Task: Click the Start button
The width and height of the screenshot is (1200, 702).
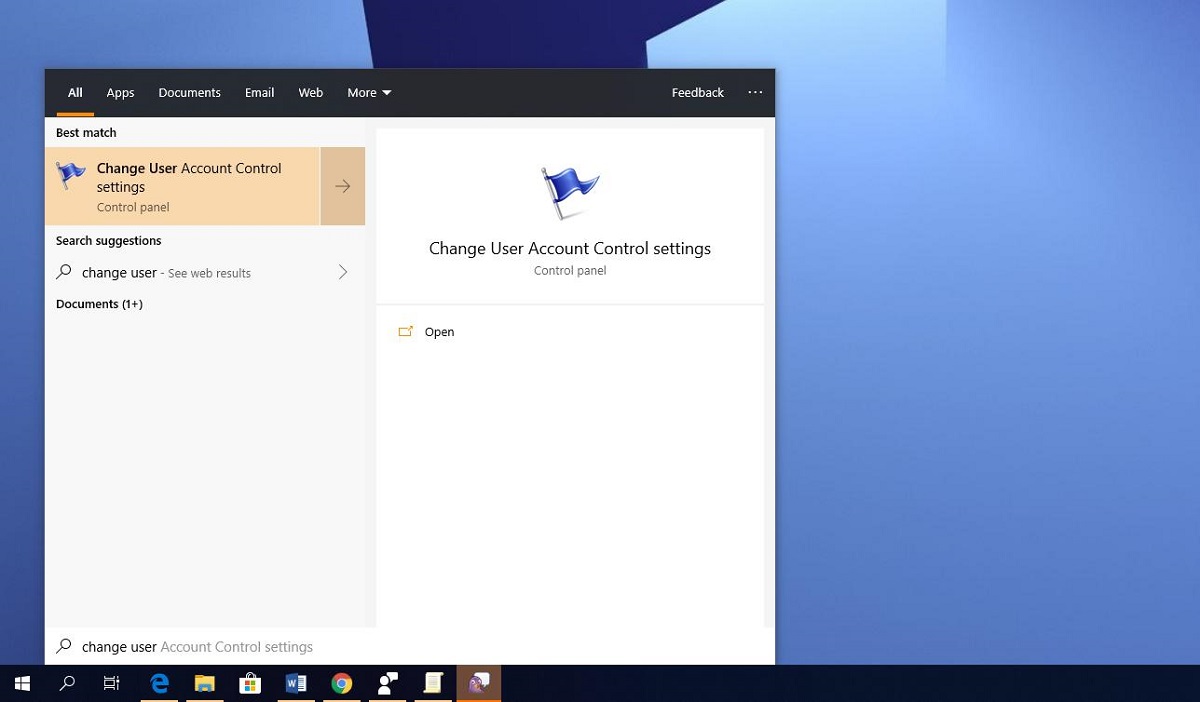Action: (21, 683)
